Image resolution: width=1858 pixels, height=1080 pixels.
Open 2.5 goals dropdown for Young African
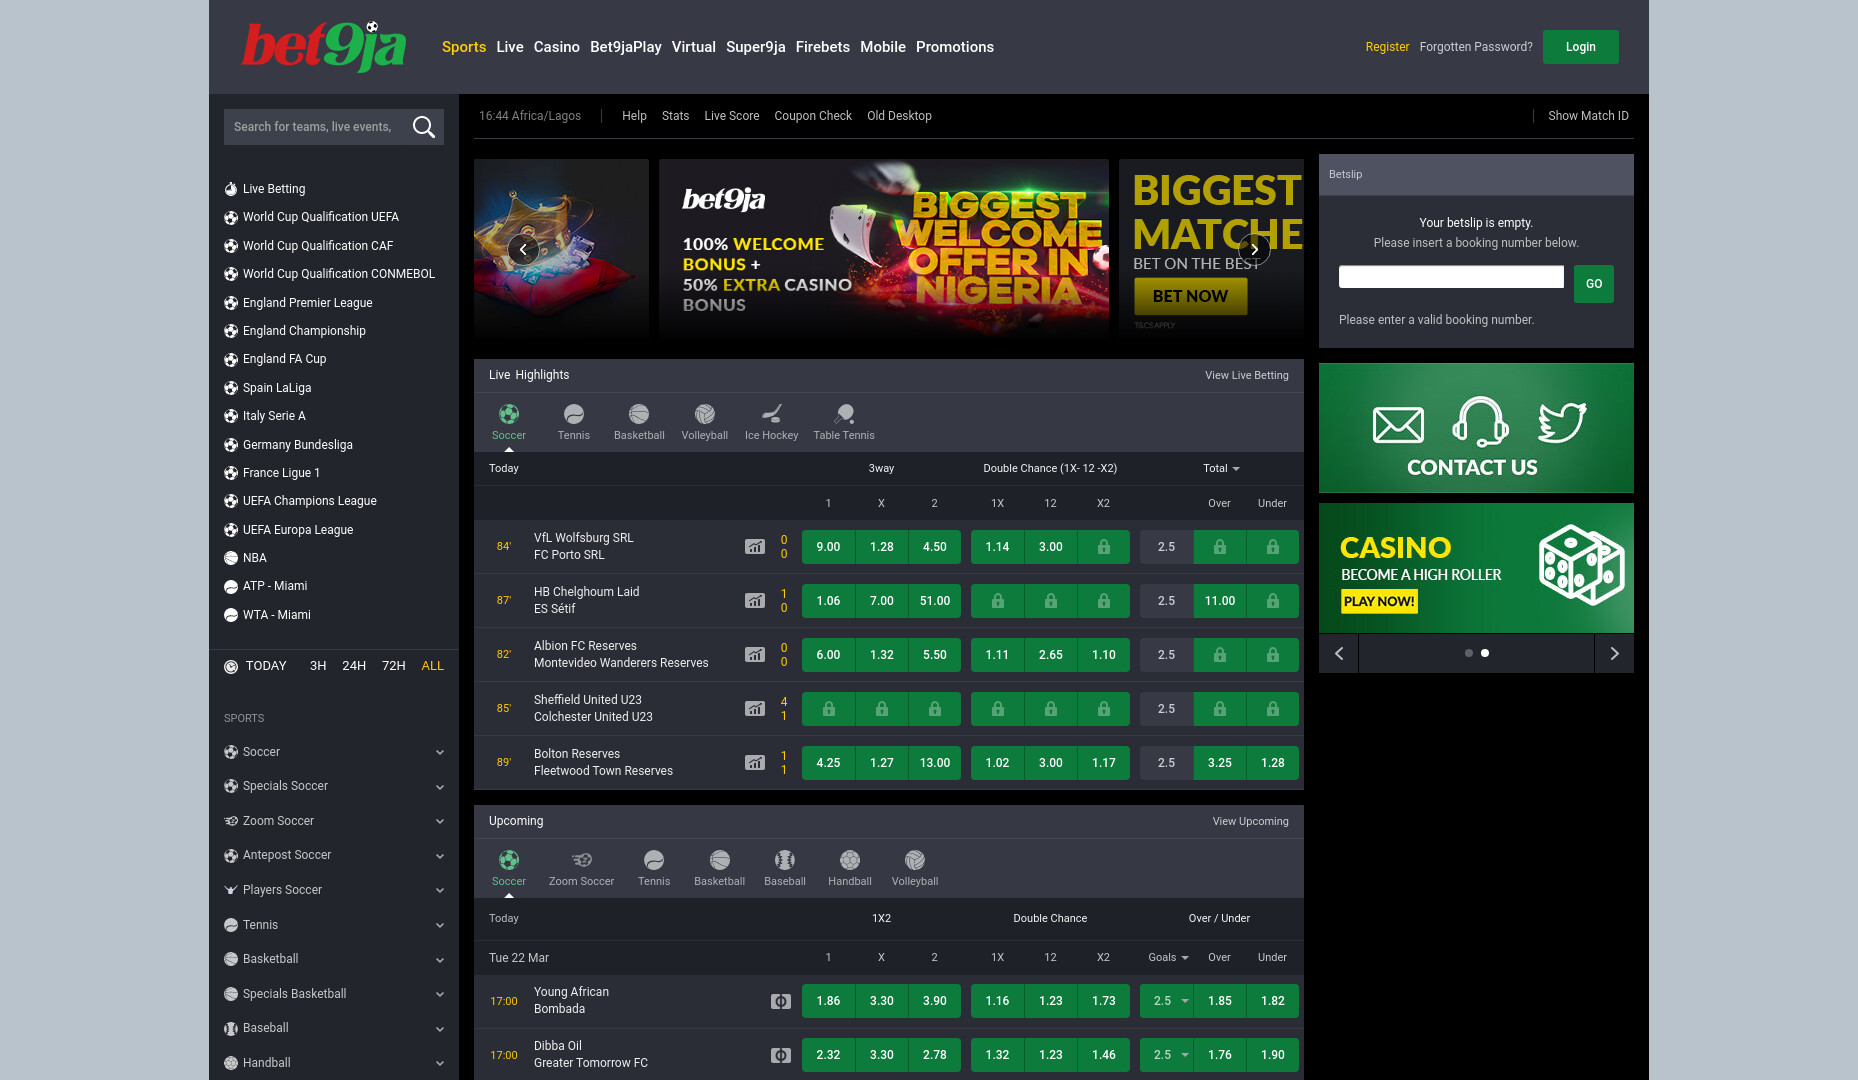point(1167,1001)
